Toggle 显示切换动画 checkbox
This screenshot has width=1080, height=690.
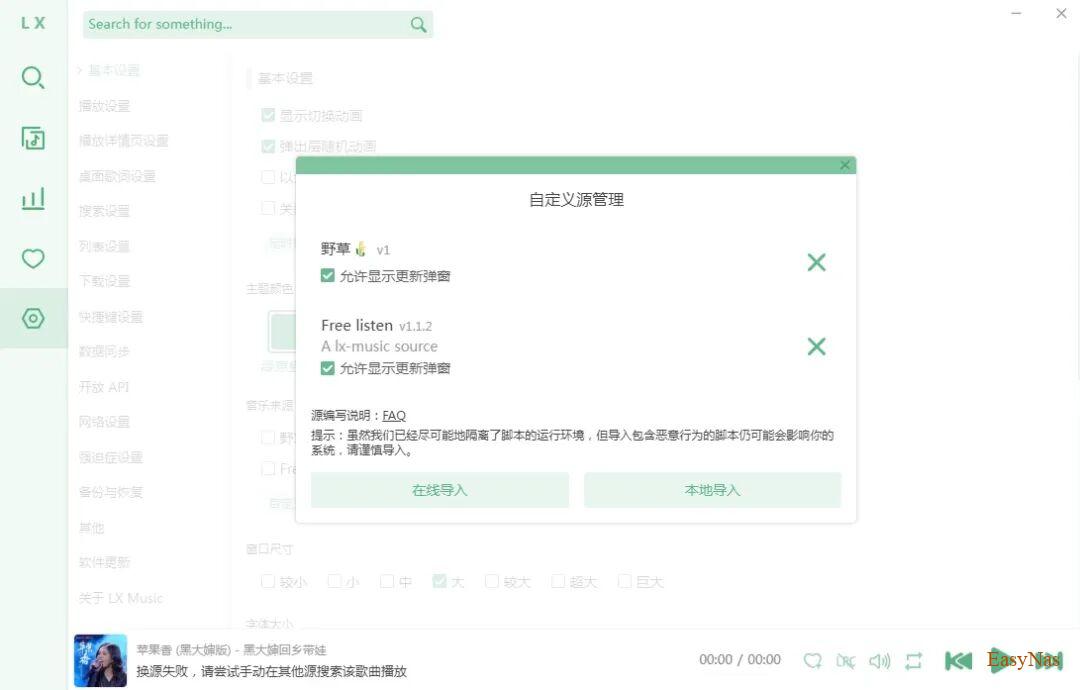point(269,115)
